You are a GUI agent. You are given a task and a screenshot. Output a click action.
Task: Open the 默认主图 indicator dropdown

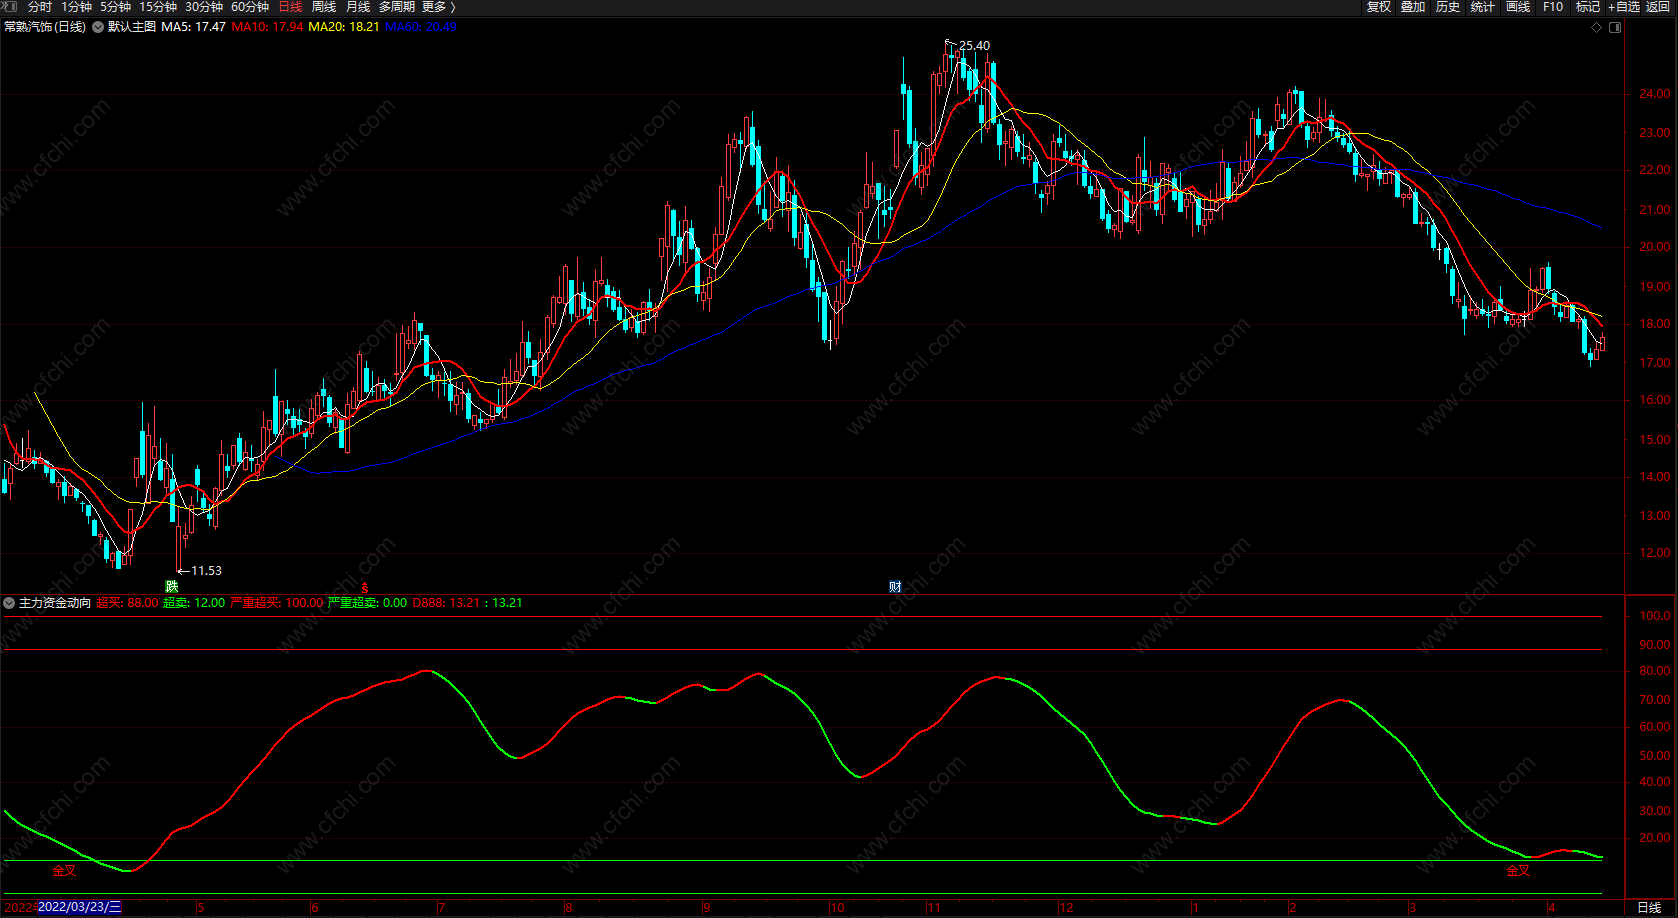pos(98,27)
